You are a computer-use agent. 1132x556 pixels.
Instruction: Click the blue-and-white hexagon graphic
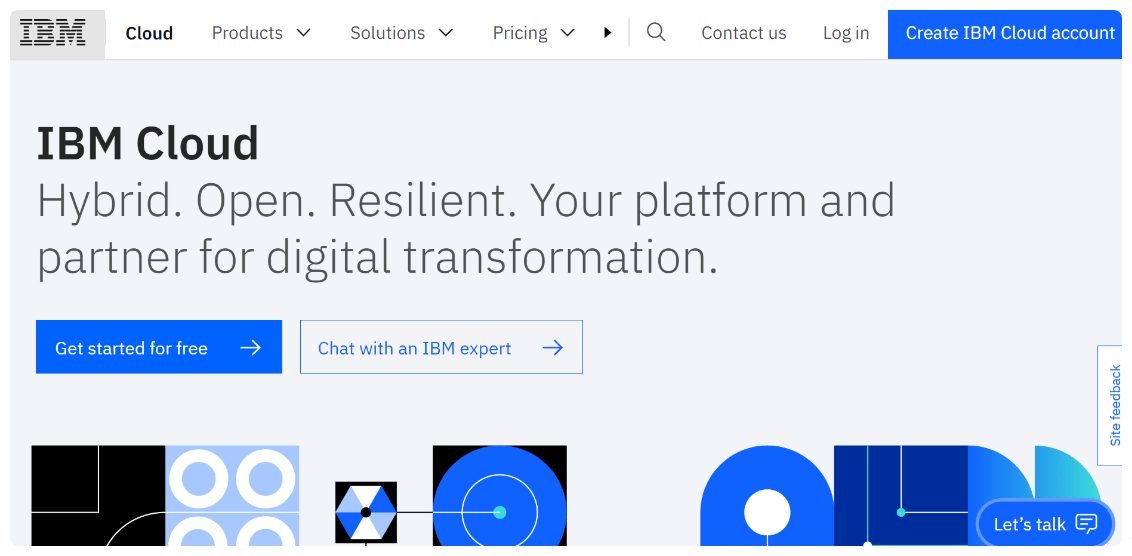coord(366,512)
